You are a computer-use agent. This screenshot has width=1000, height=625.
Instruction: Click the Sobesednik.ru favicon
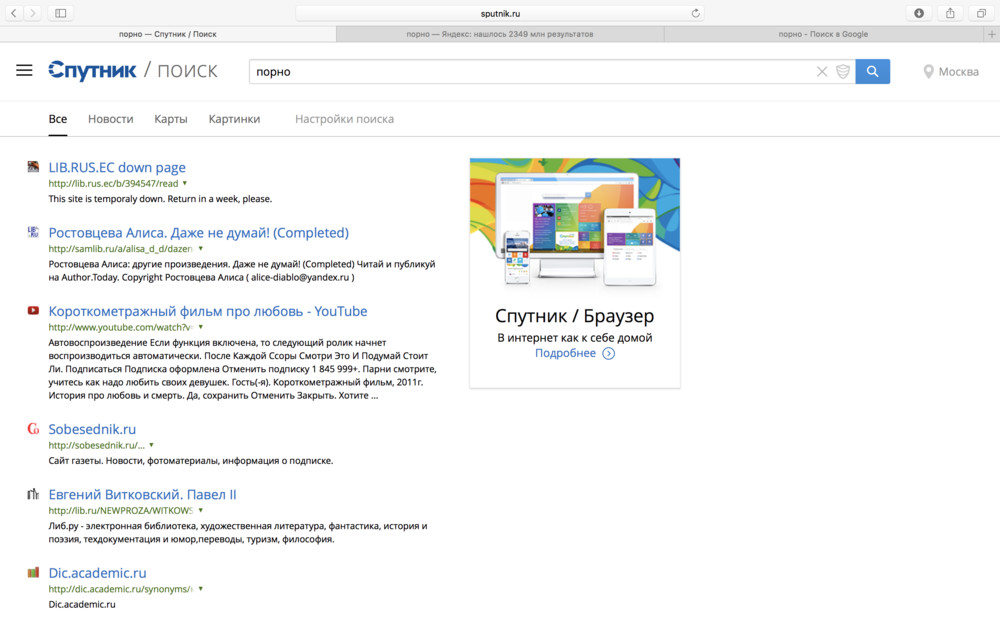(33, 429)
